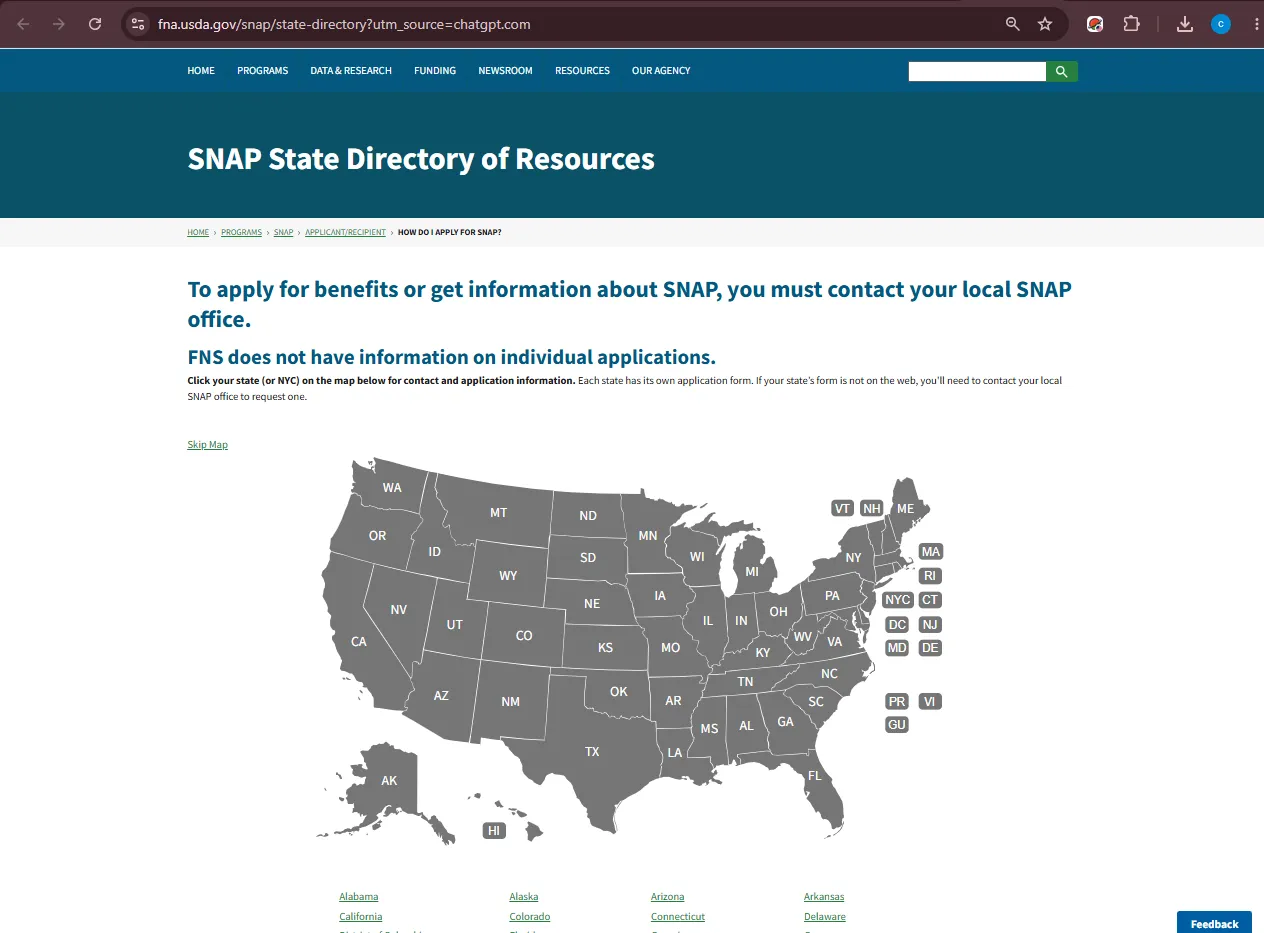Click the MD state label button
The width and height of the screenshot is (1264, 933).
click(x=897, y=648)
